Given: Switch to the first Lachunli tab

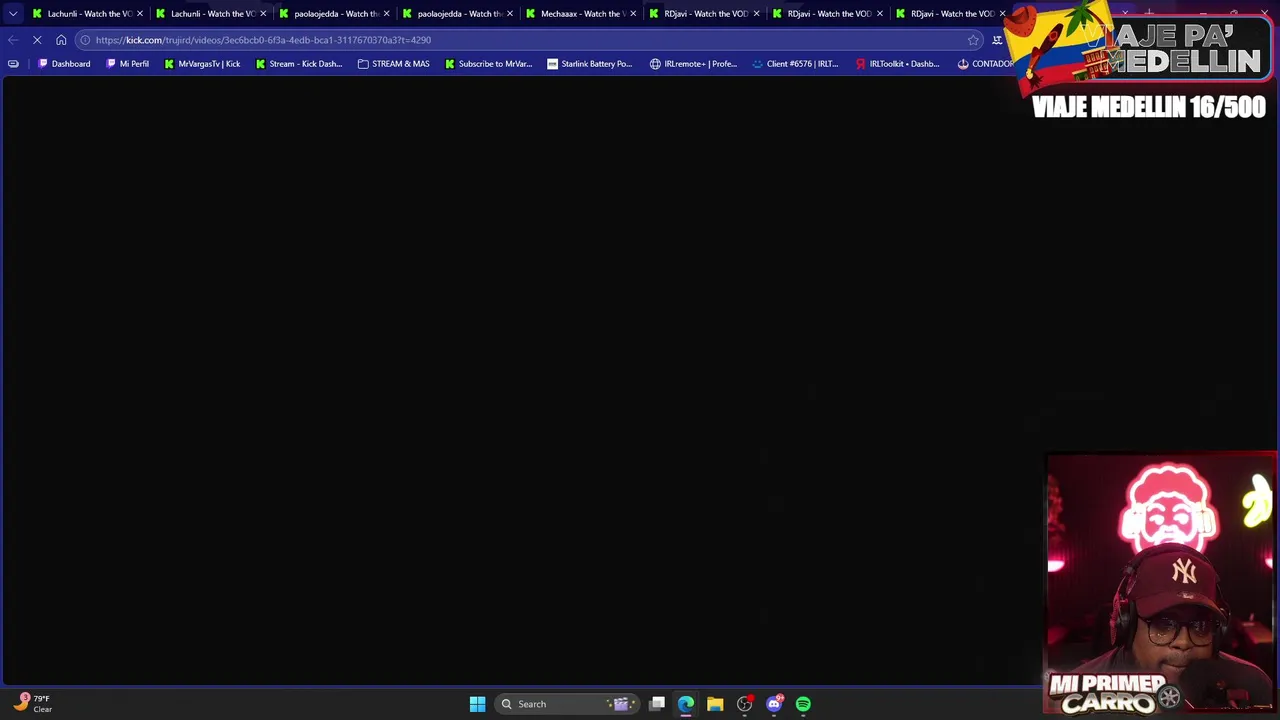Looking at the screenshot, I should (x=88, y=13).
